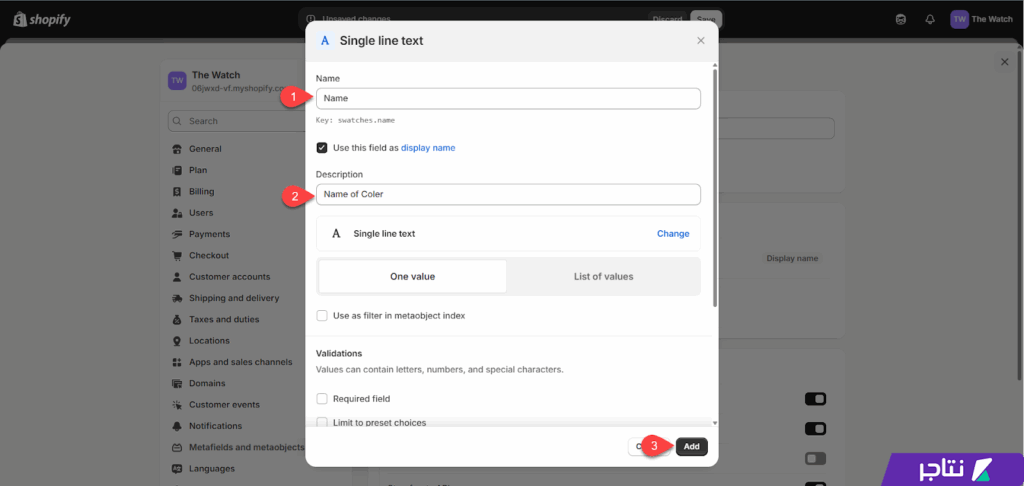This screenshot has height=486, width=1024.
Task: Open the display name link
Action: (428, 148)
